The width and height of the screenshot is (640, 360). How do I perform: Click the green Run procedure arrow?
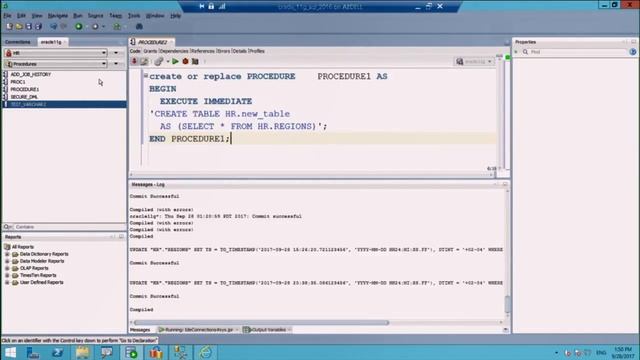175,61
